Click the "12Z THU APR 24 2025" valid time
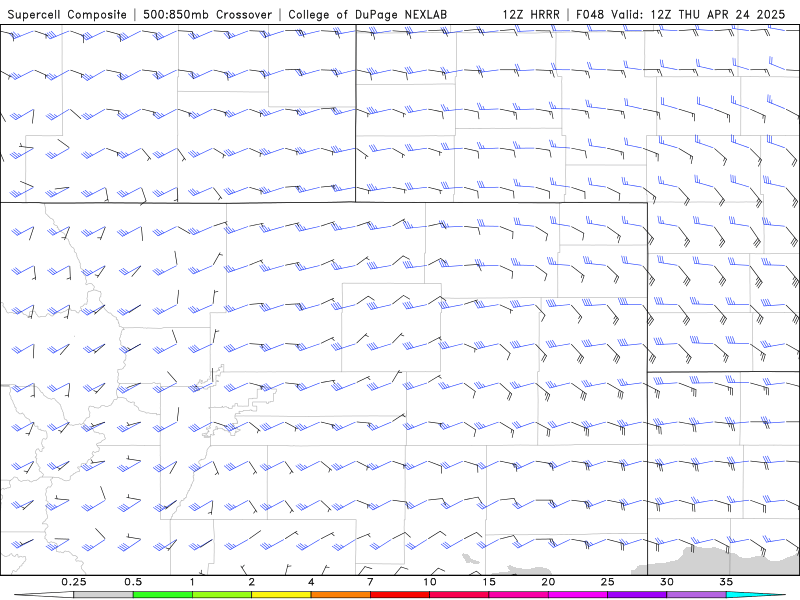Image resolution: width=800 pixels, height=600 pixels. [718, 14]
